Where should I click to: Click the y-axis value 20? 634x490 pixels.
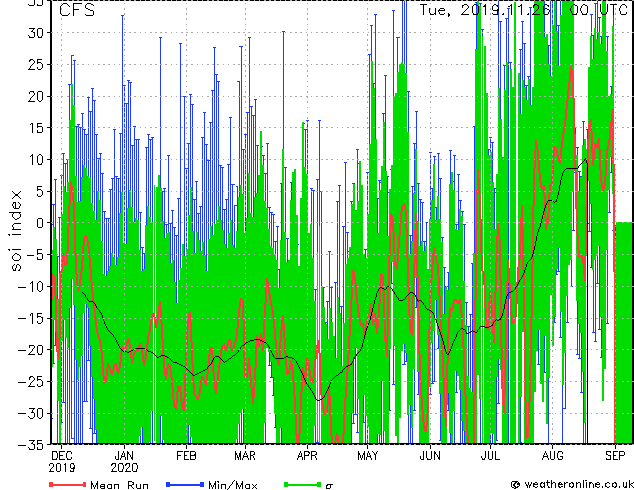[x=36, y=96]
